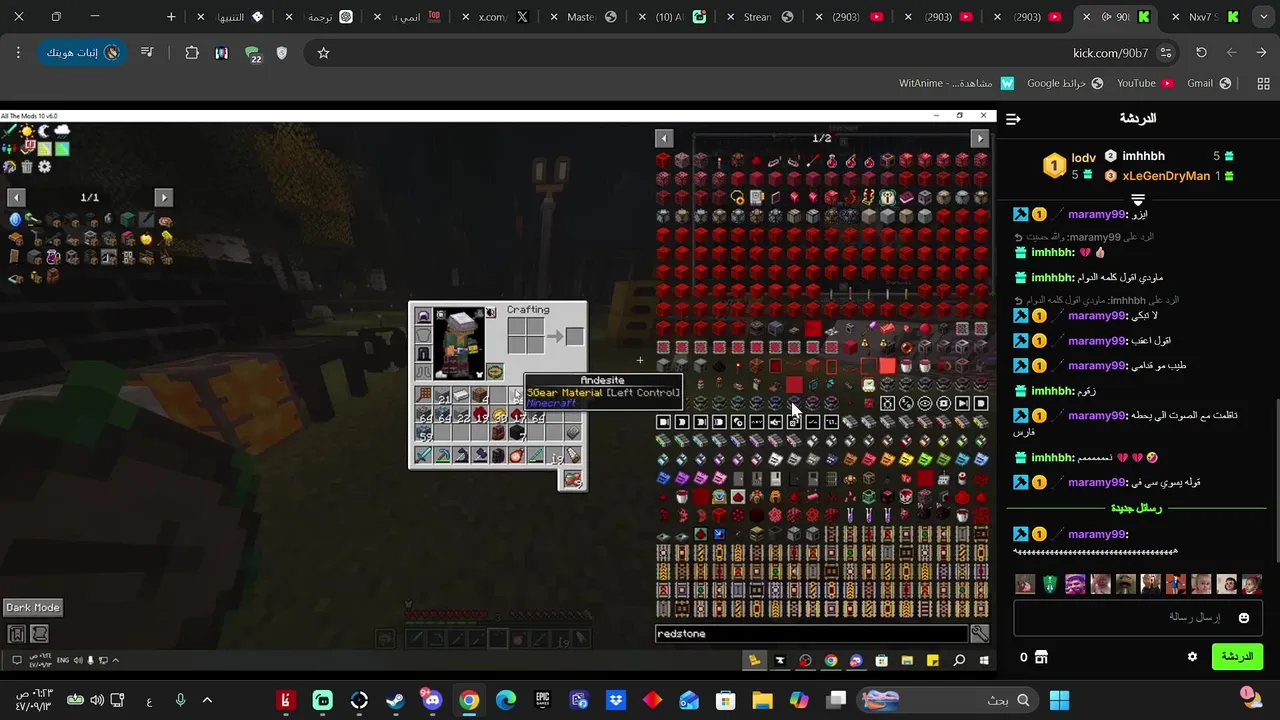The image size is (1280, 720).
Task: Go to next JEI item page arrow
Action: point(980,138)
